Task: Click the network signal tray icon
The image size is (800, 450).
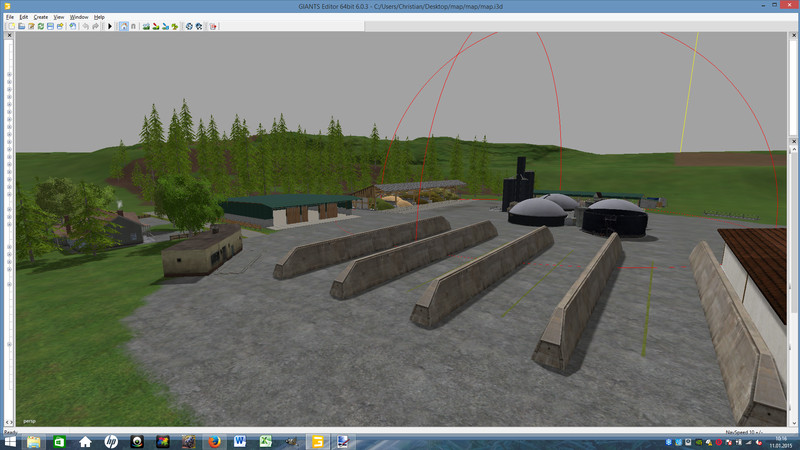Action: (748, 442)
